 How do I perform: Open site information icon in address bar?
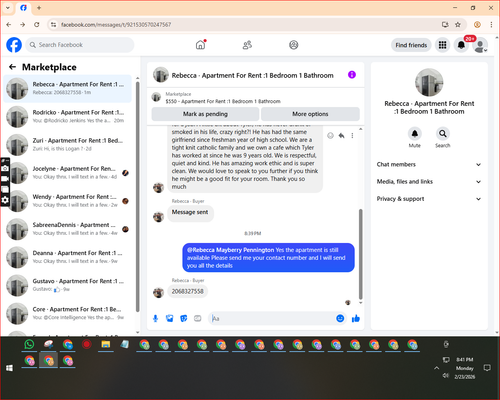pyautogui.click(x=53, y=24)
